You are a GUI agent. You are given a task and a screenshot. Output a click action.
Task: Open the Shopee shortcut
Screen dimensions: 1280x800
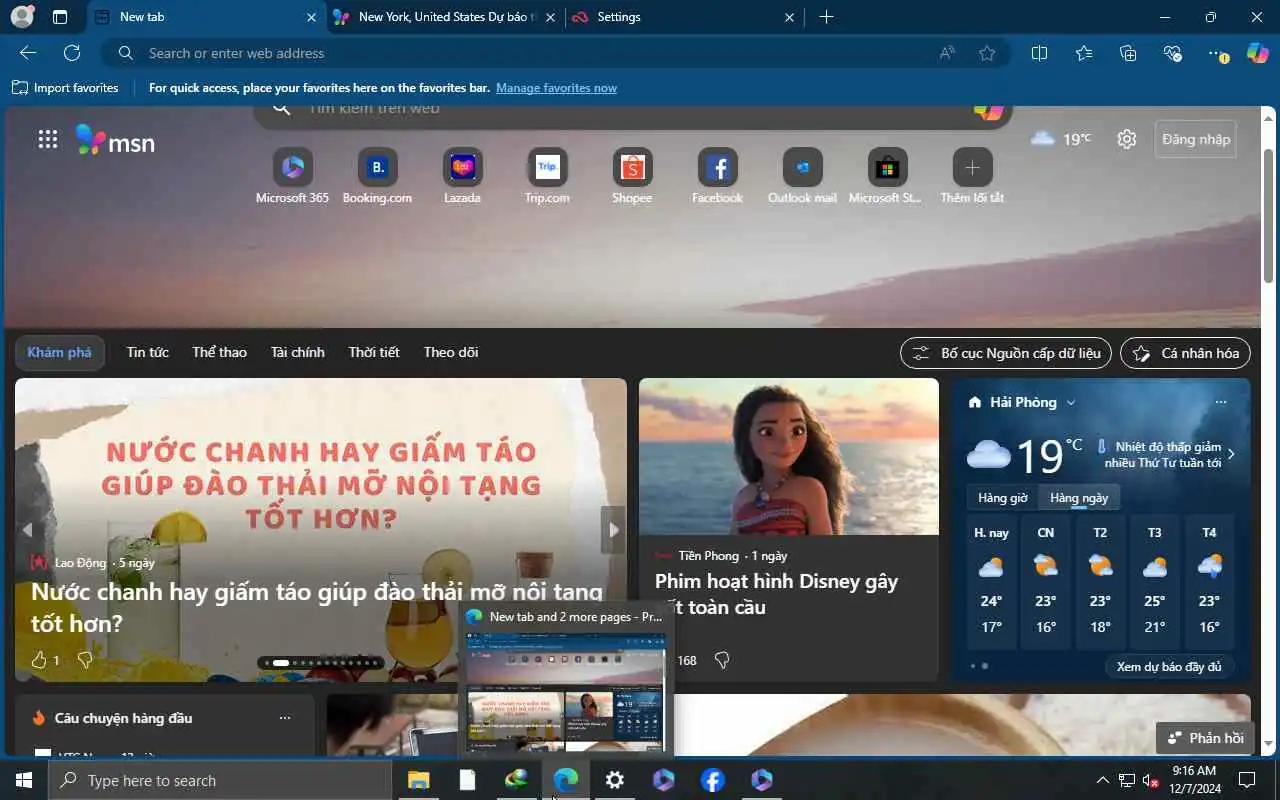point(632,177)
